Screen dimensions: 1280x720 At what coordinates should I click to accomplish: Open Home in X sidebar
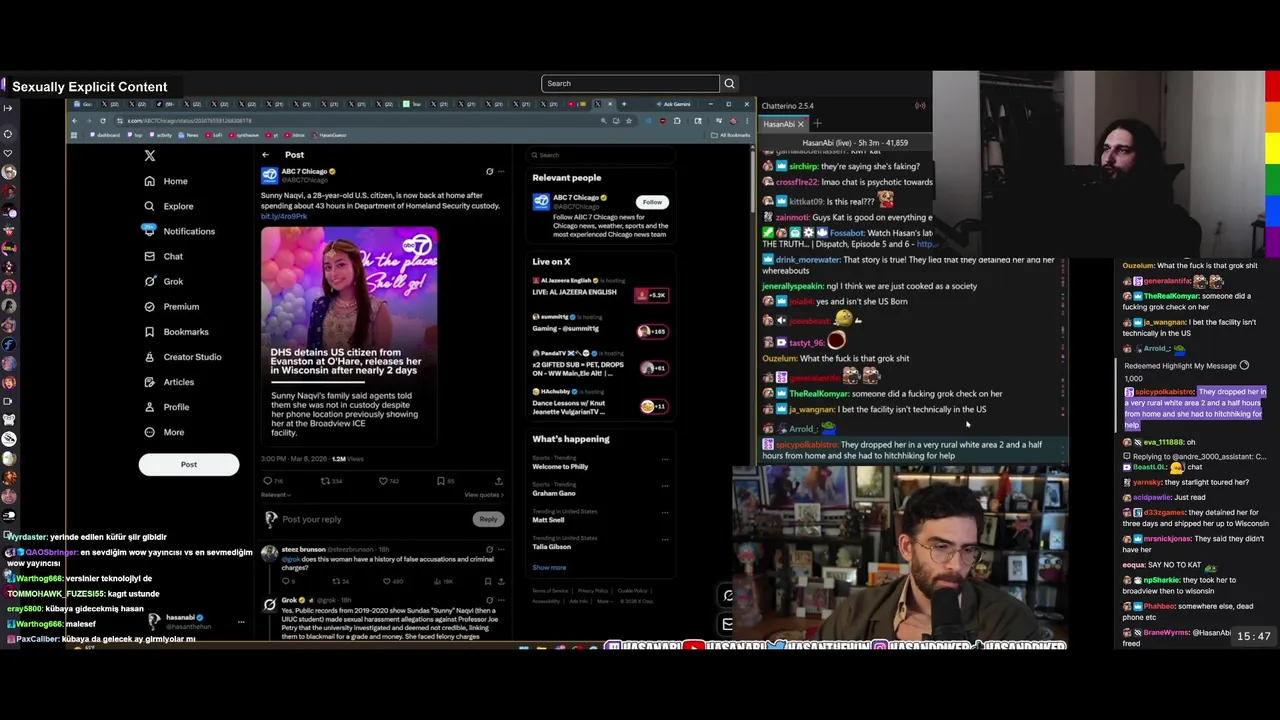pos(166,181)
